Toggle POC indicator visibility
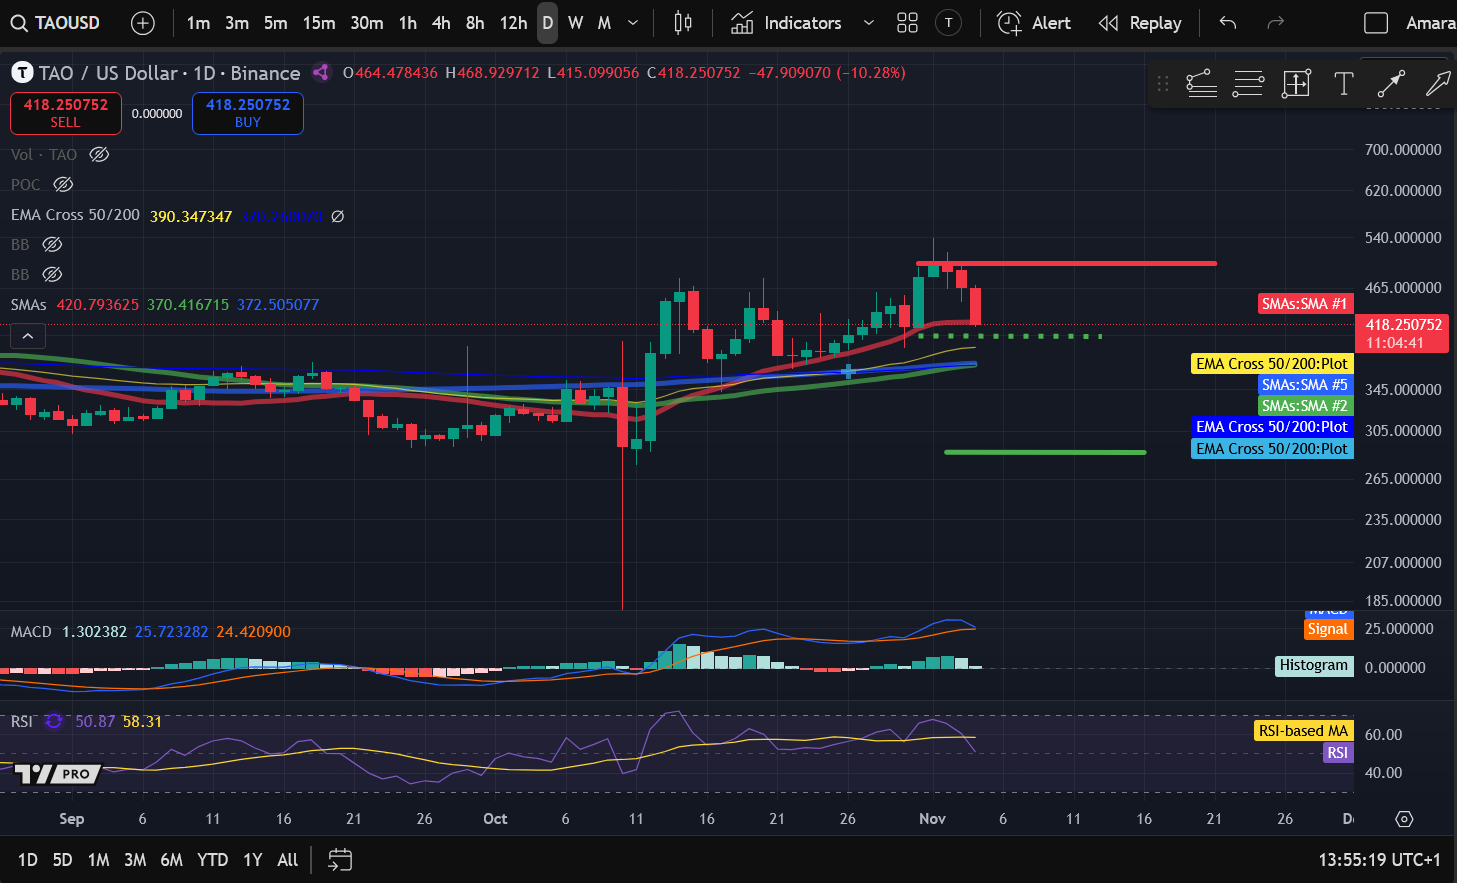This screenshot has height=883, width=1457. coord(62,184)
